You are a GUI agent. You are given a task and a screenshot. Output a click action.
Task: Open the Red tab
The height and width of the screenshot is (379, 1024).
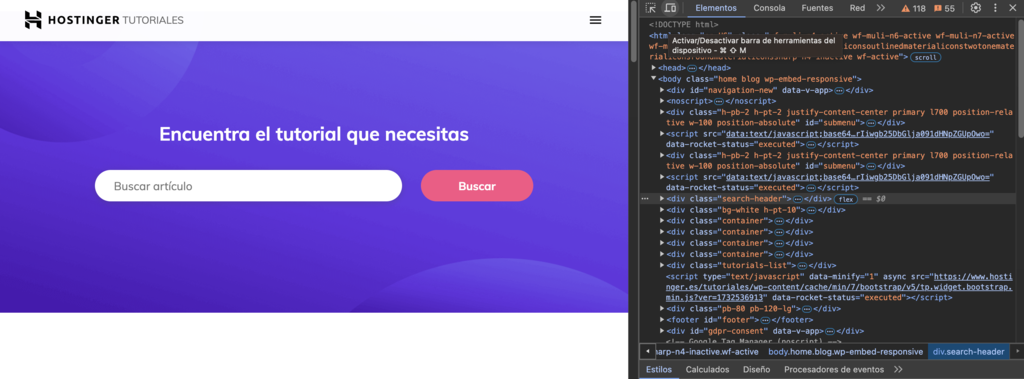857,8
